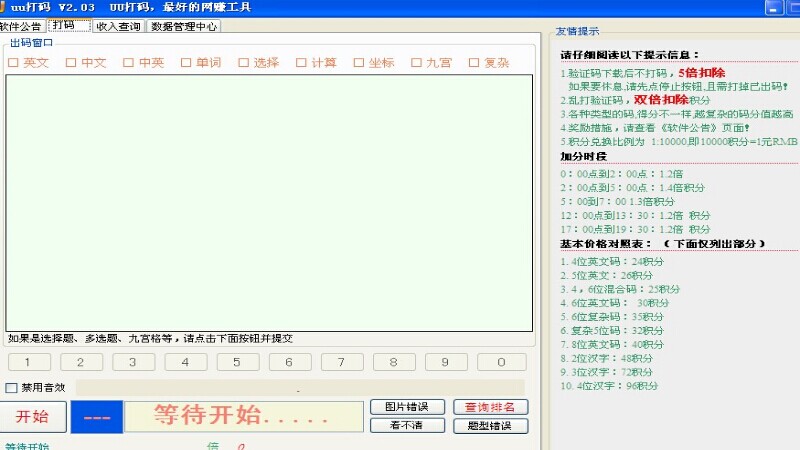The height and width of the screenshot is (450, 800).
Task: Click the 友情提示 heading
Action: pos(578,31)
